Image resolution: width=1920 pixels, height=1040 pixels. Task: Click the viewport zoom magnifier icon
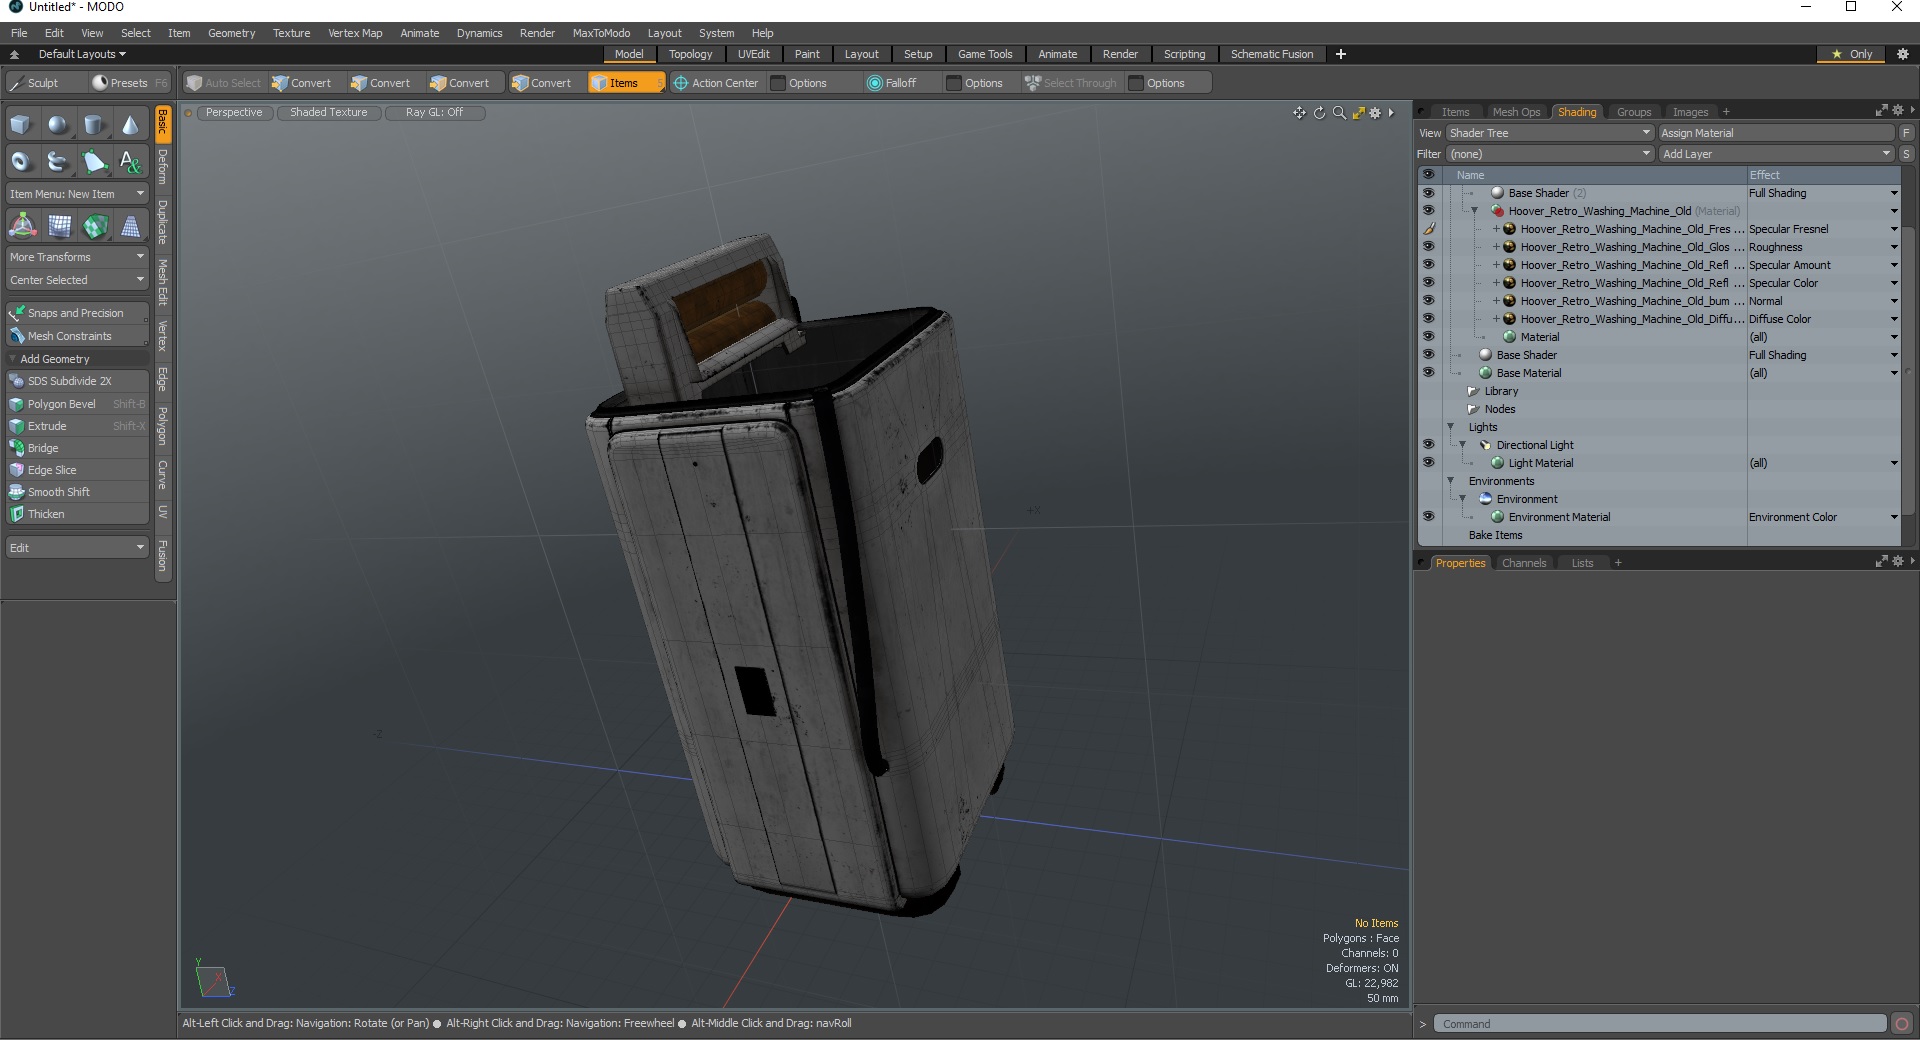1339,113
